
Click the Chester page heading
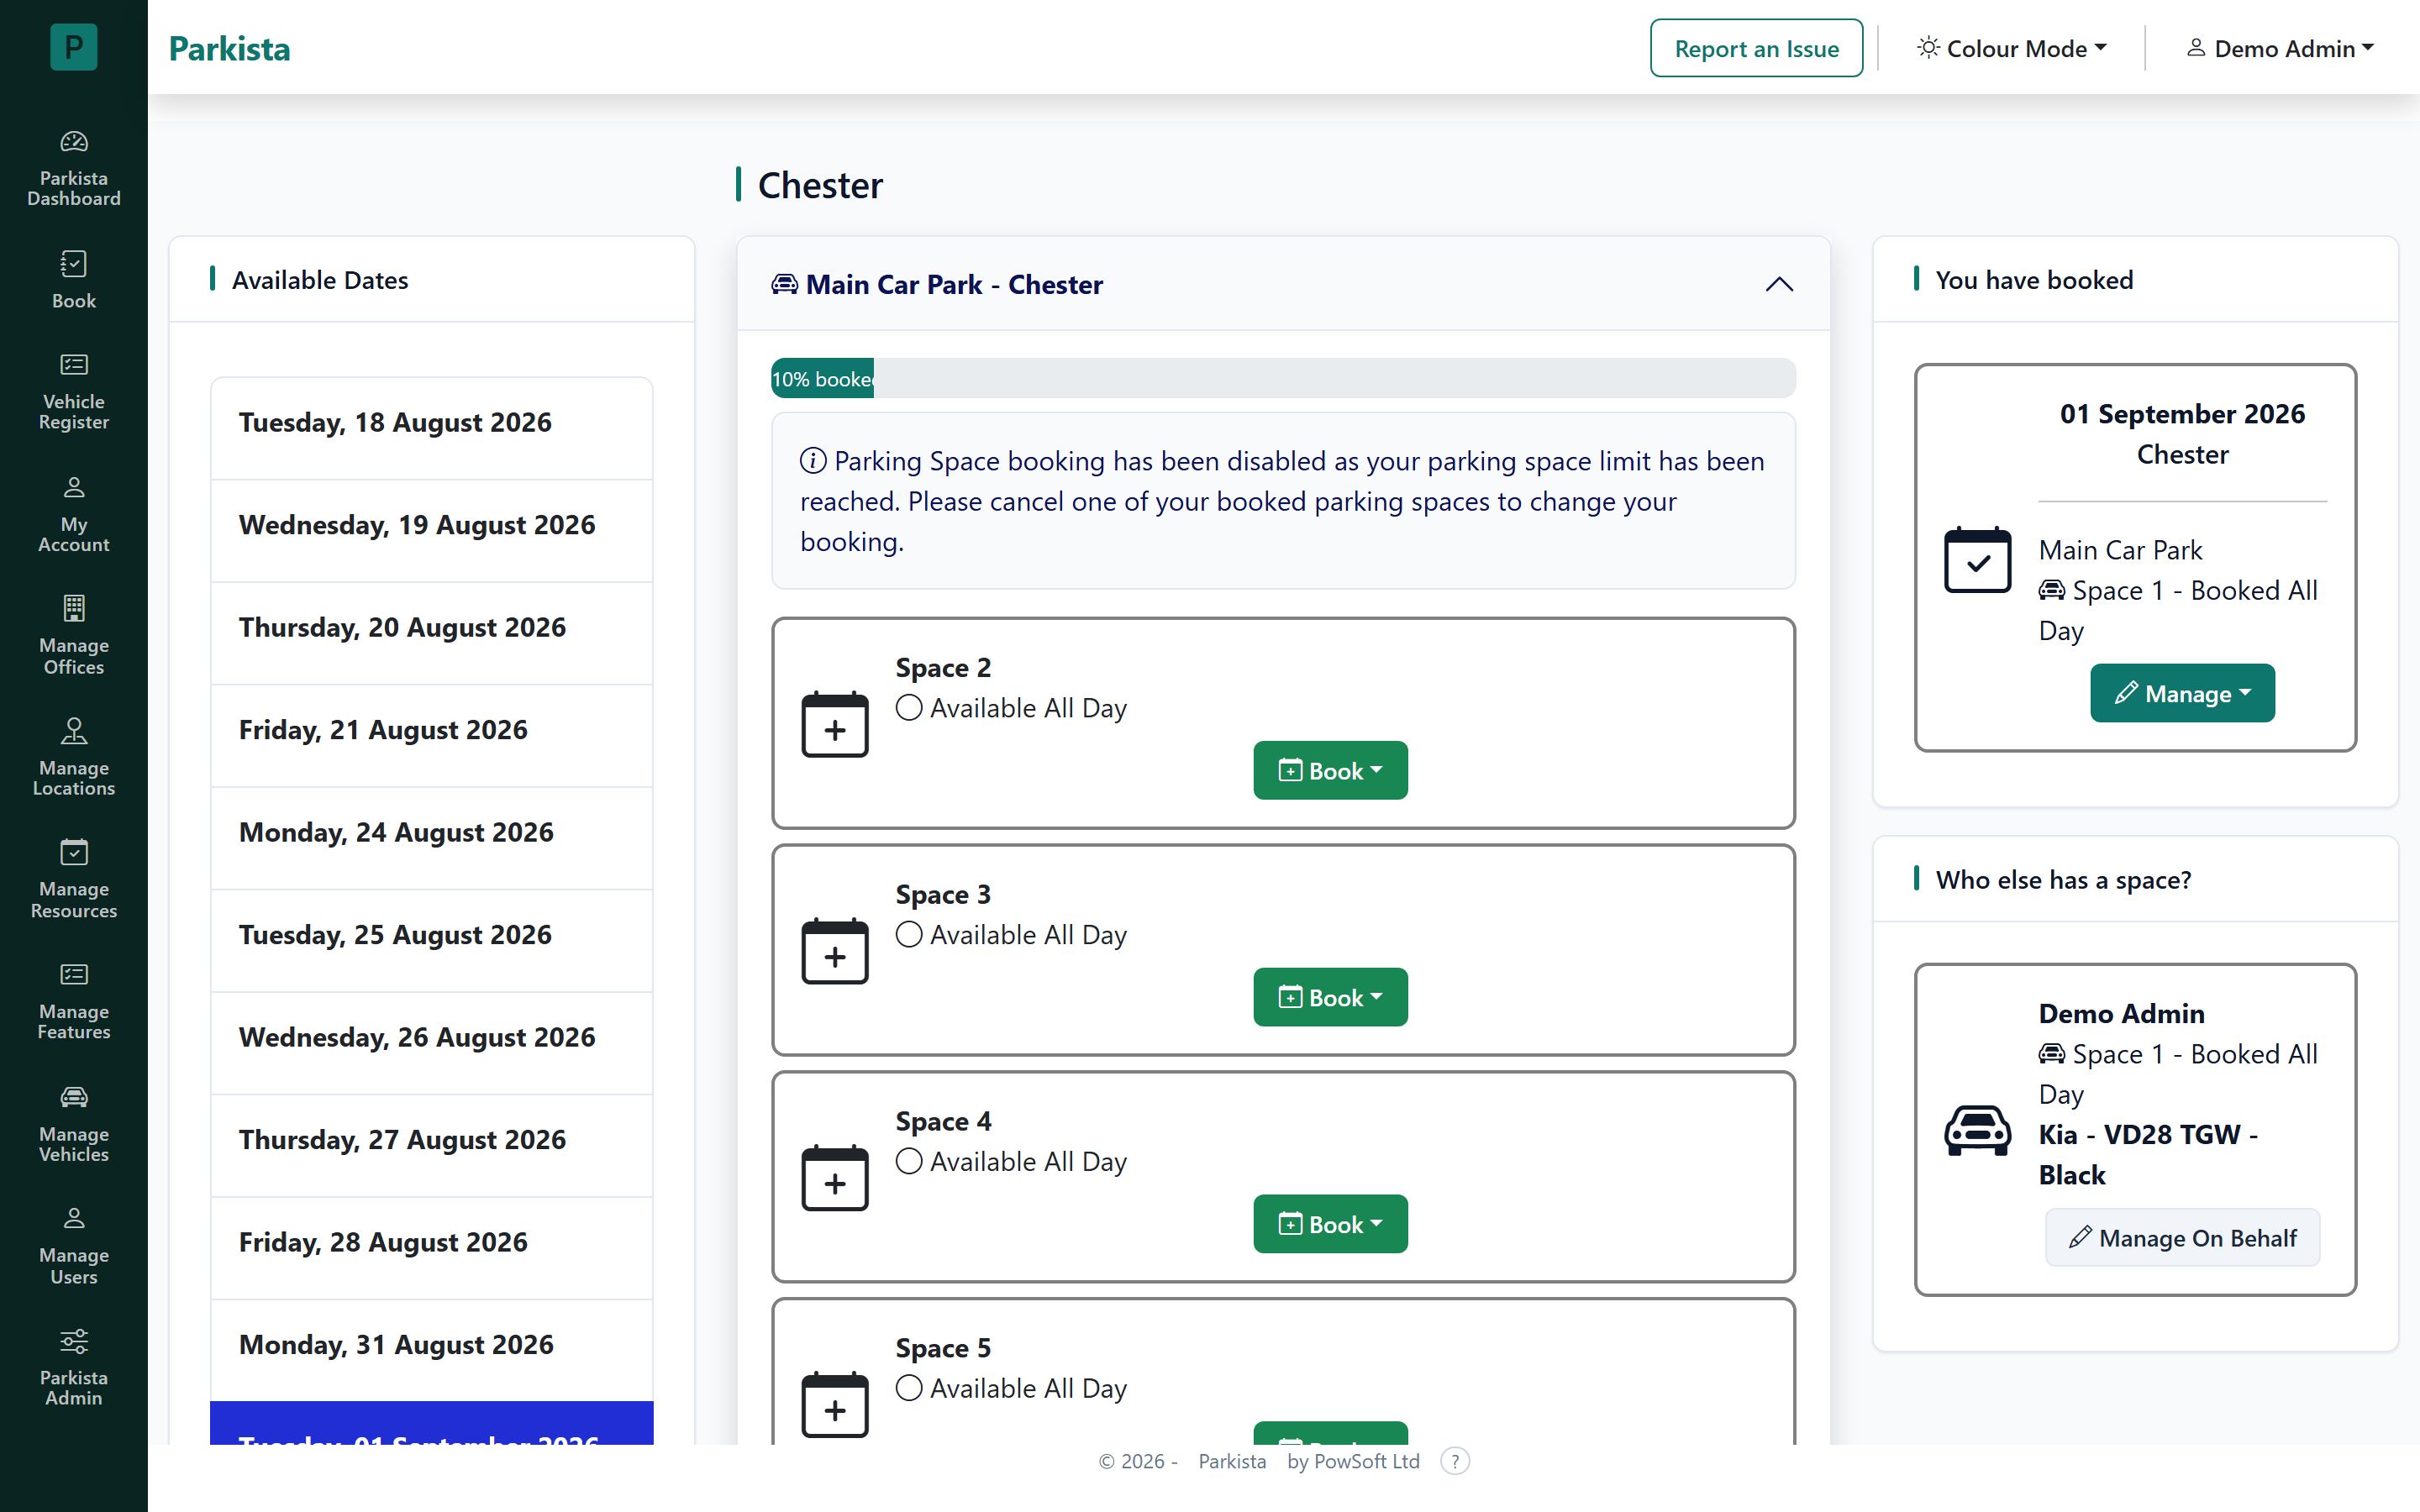pos(820,185)
